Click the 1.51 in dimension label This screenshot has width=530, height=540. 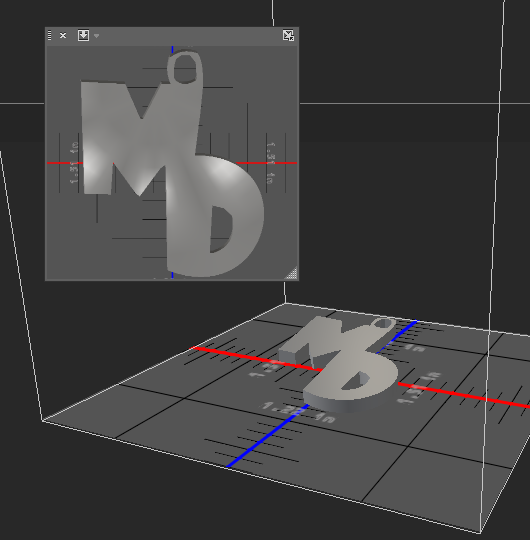pyautogui.click(x=419, y=387)
